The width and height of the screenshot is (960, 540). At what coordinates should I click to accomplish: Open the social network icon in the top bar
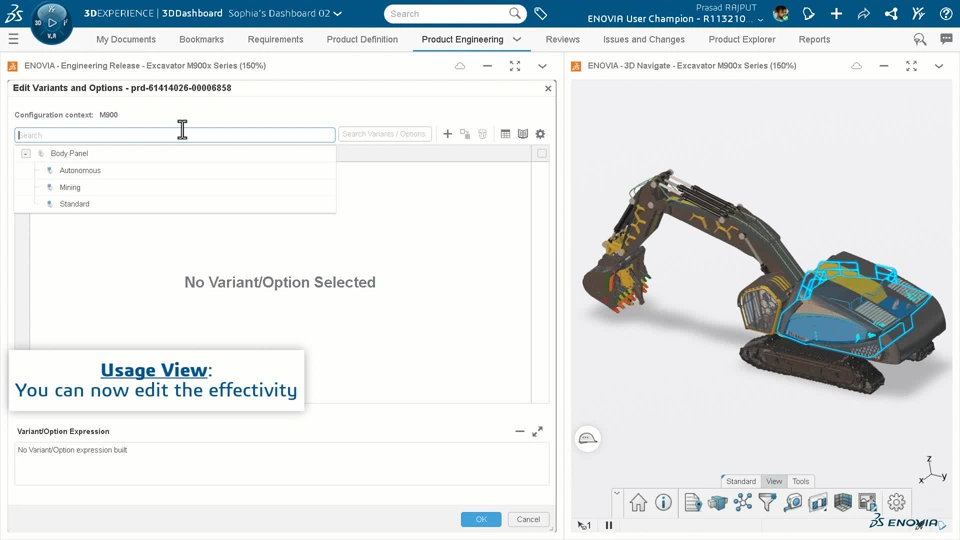click(891, 13)
